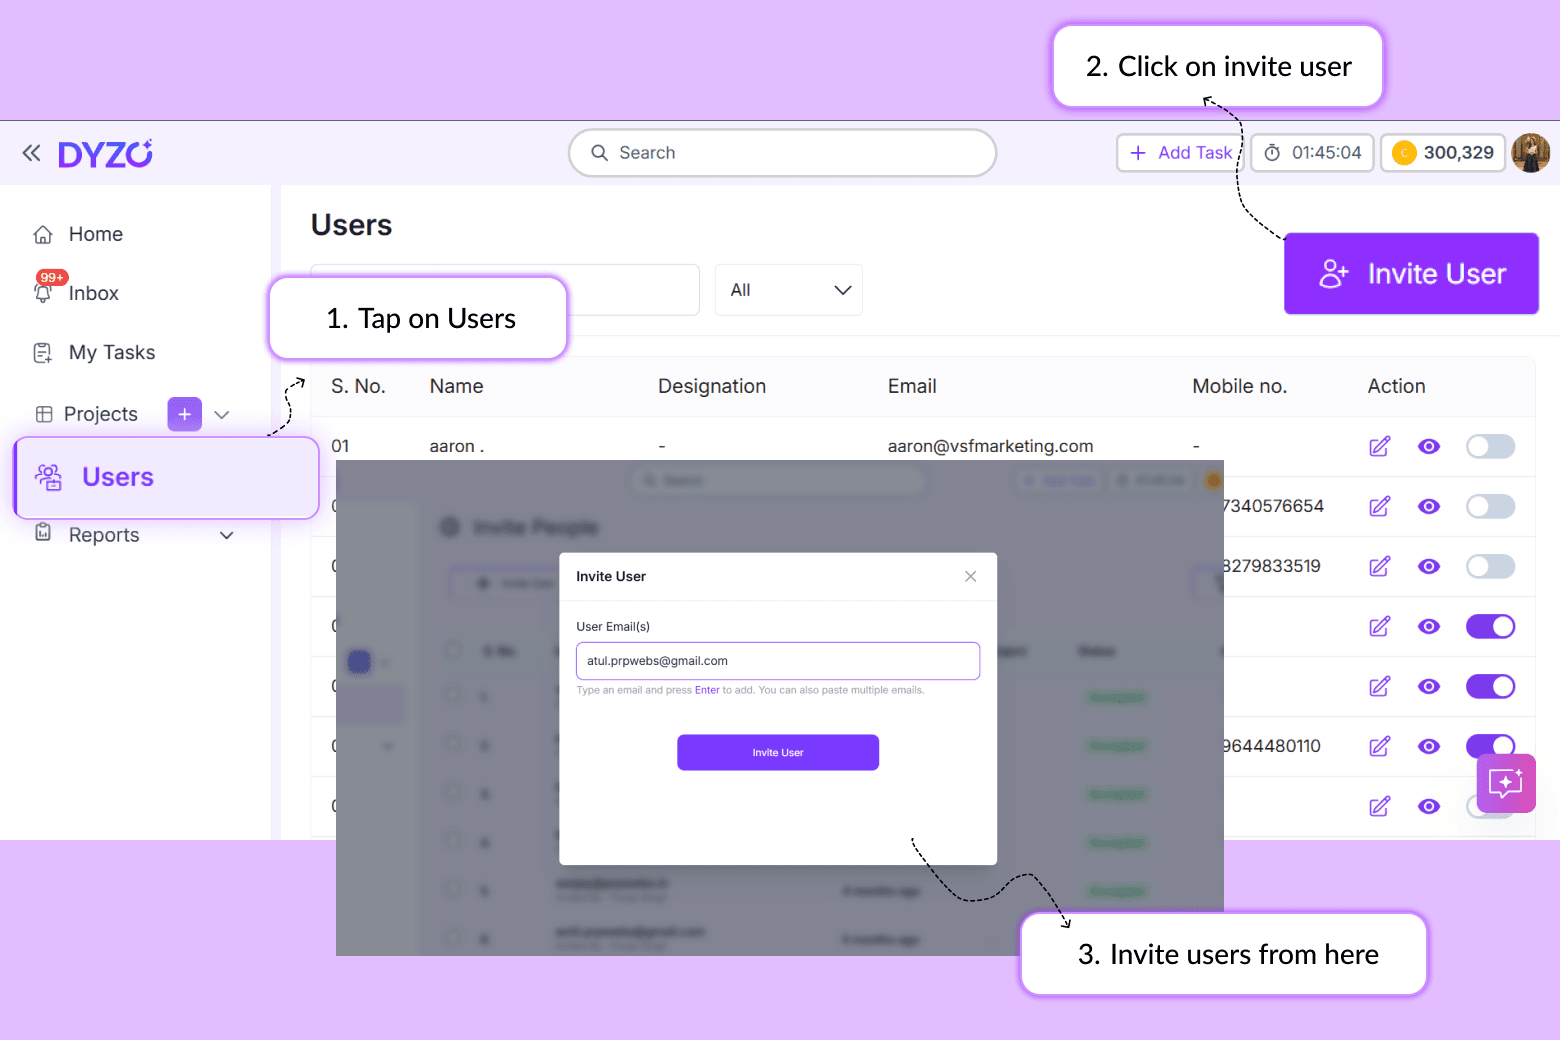The image size is (1560, 1040).
Task: Click the large Invite User button
Action: pos(1411,274)
